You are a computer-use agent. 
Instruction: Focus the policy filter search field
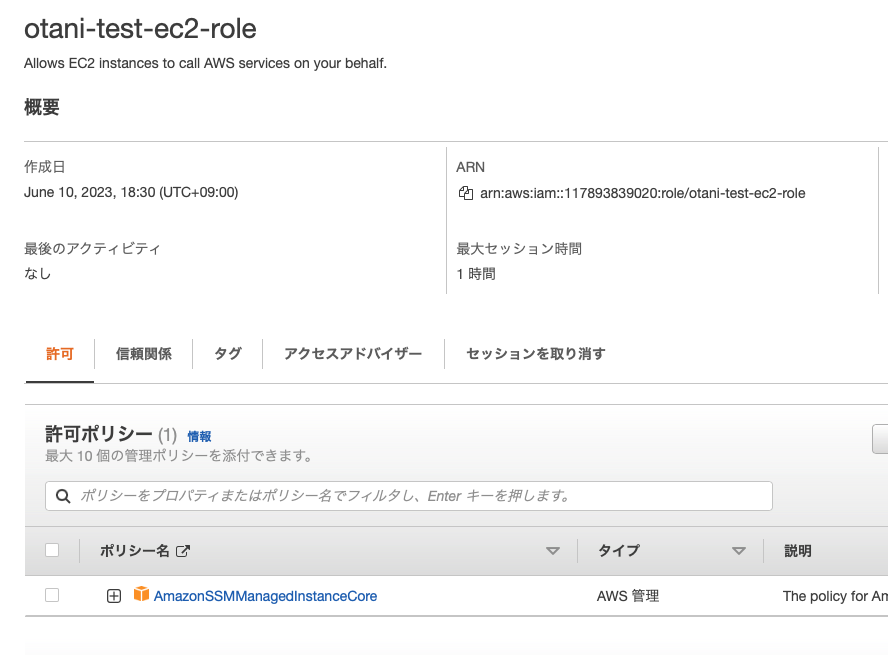tap(420, 496)
